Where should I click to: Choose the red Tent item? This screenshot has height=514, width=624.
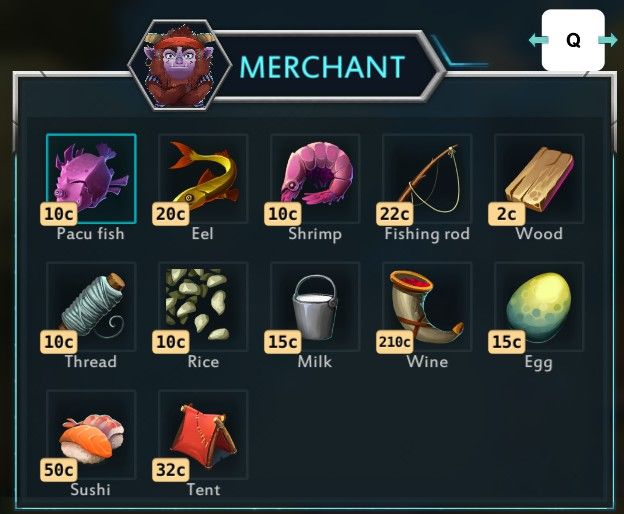(203, 435)
